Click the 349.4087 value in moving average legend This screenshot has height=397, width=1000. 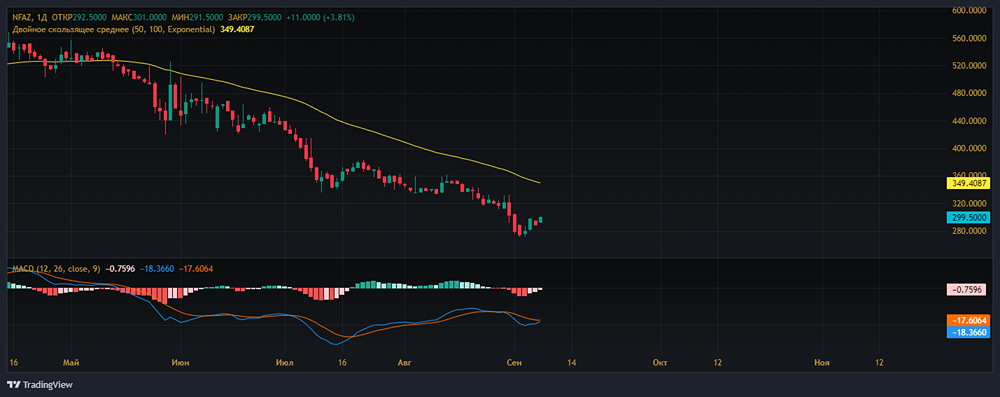pos(237,29)
